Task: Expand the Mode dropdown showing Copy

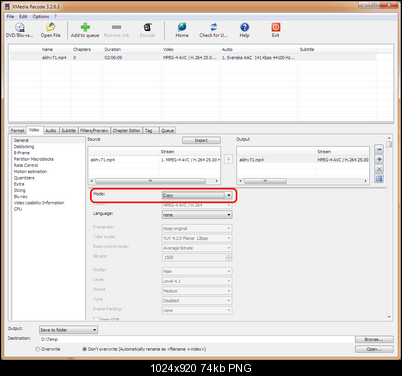Action: pos(197,195)
